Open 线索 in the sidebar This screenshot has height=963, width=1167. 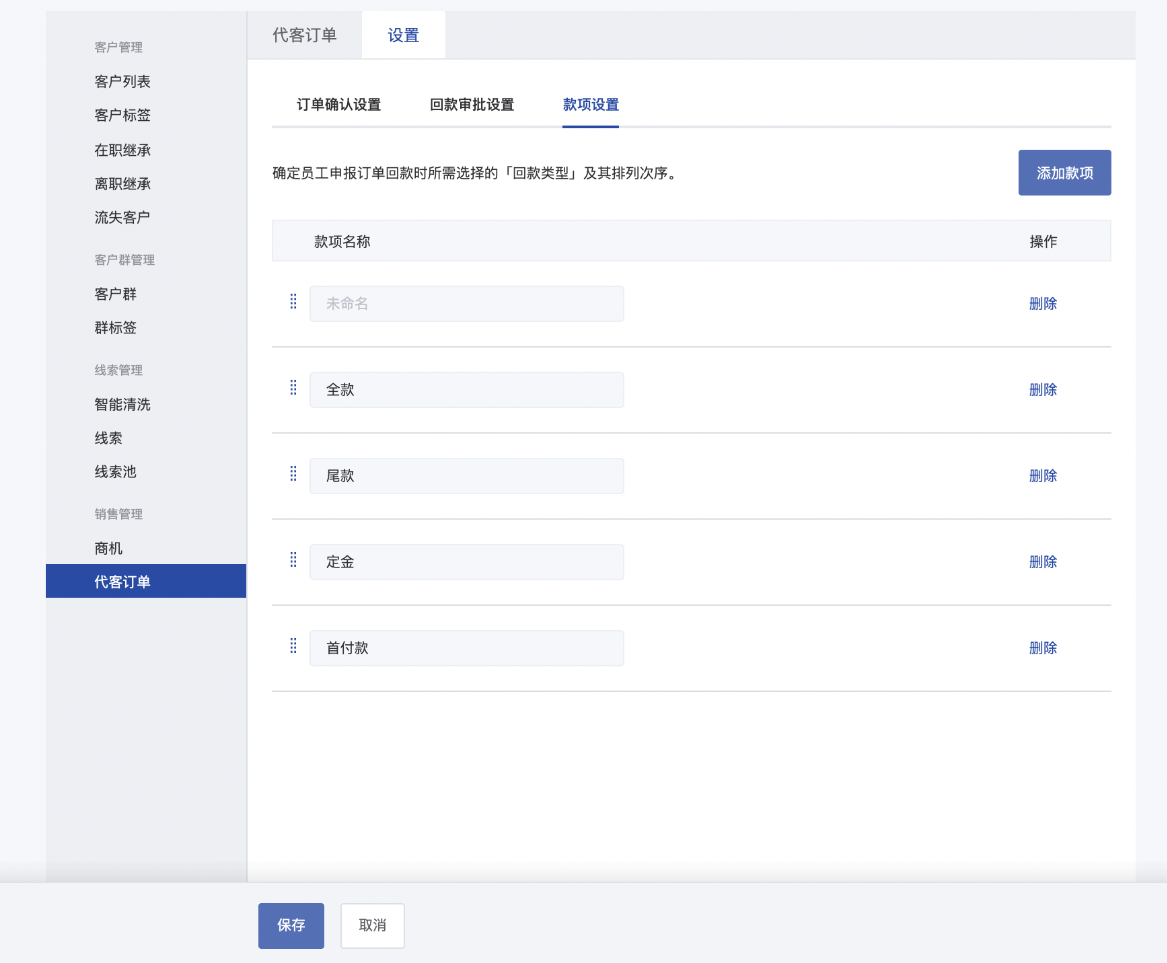109,438
